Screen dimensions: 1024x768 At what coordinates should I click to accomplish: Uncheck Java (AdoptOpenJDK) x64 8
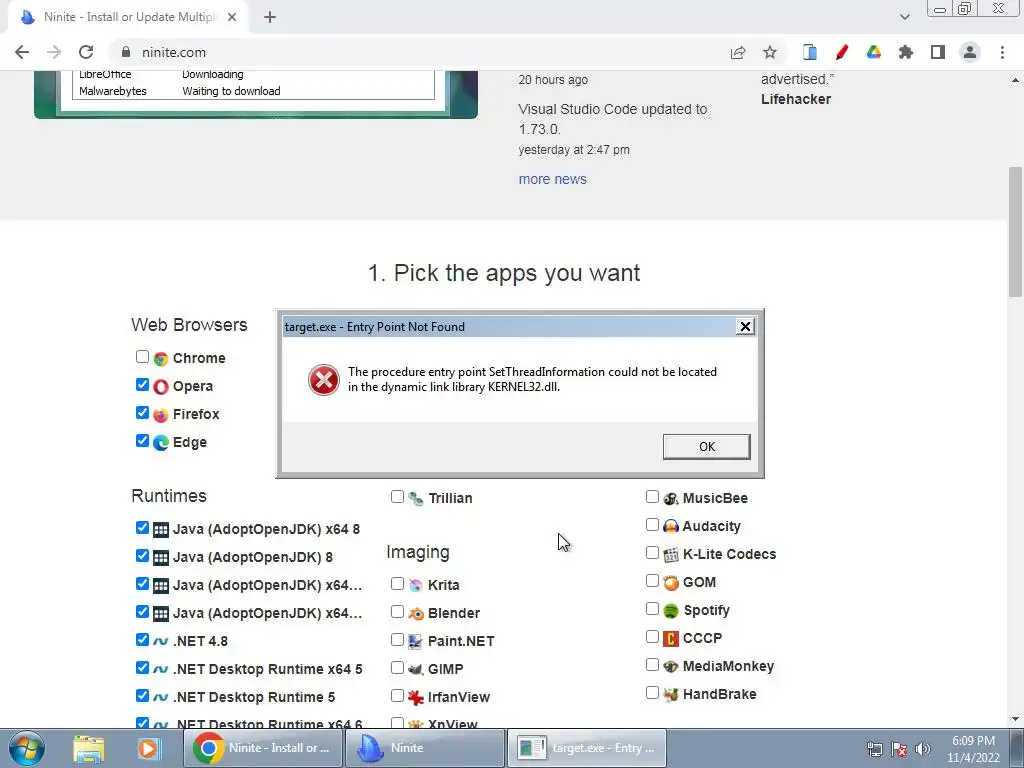pyautogui.click(x=142, y=528)
